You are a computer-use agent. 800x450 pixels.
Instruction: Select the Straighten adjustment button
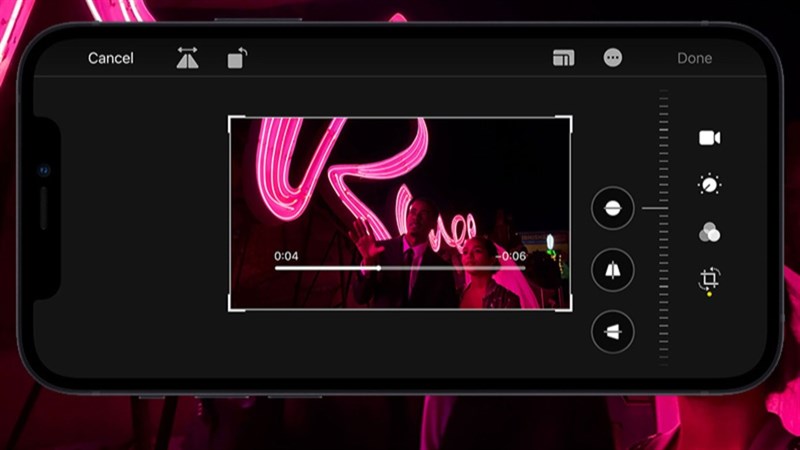click(613, 208)
